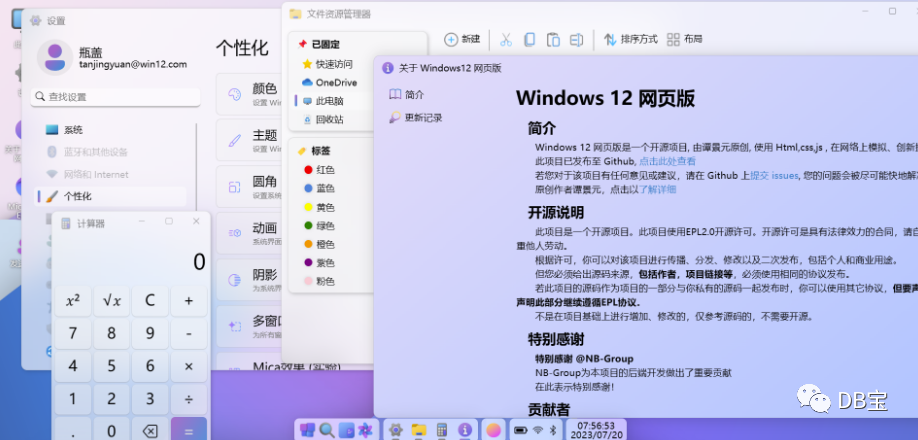The image size is (918, 440).
Task: Open the Wi-Fi icon in tray
Action: click(x=537, y=431)
